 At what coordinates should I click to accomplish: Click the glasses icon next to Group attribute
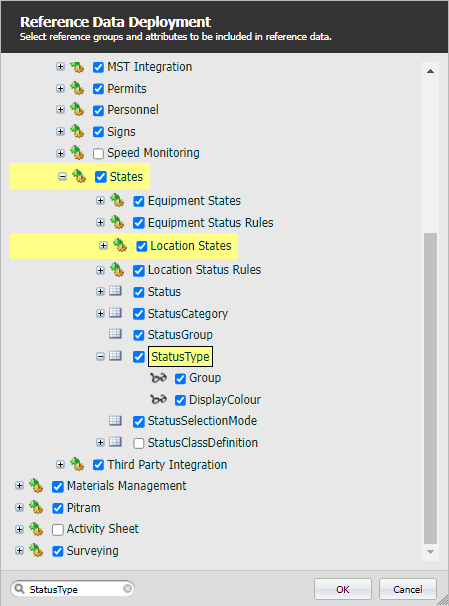click(158, 378)
